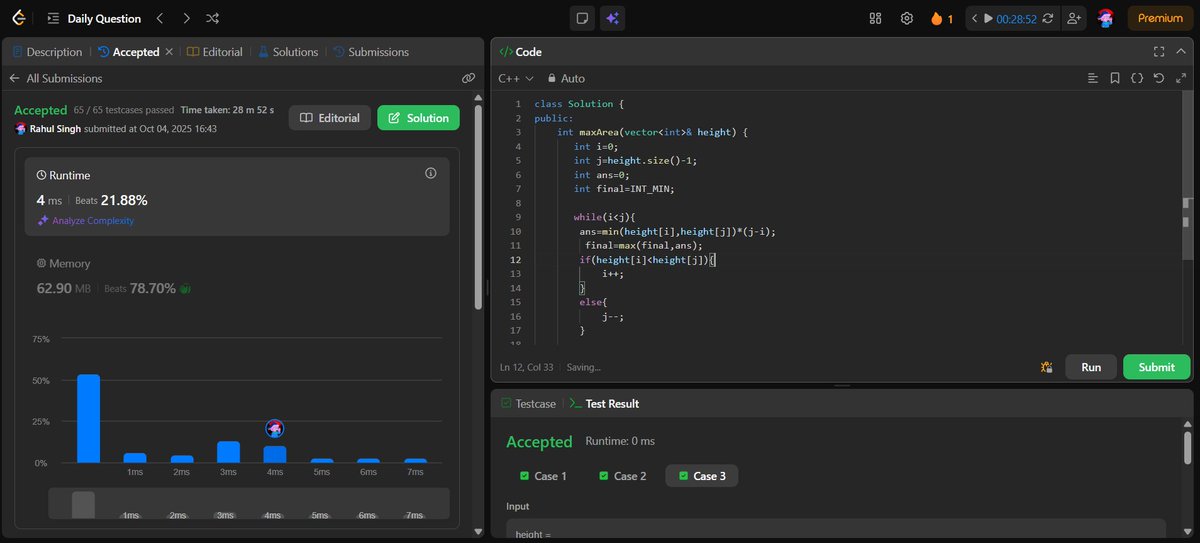
Task: Collapse the Code panel chevron
Action: [x=1181, y=52]
